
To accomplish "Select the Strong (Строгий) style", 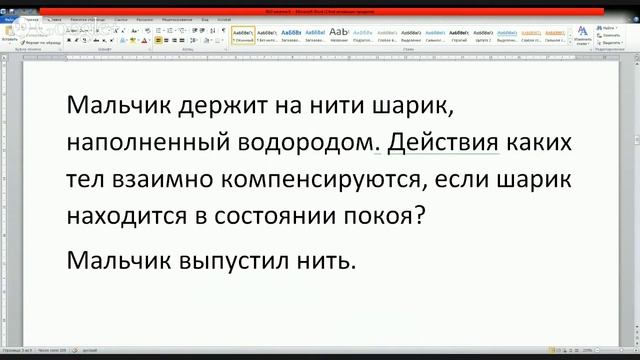I will click(x=459, y=35).
